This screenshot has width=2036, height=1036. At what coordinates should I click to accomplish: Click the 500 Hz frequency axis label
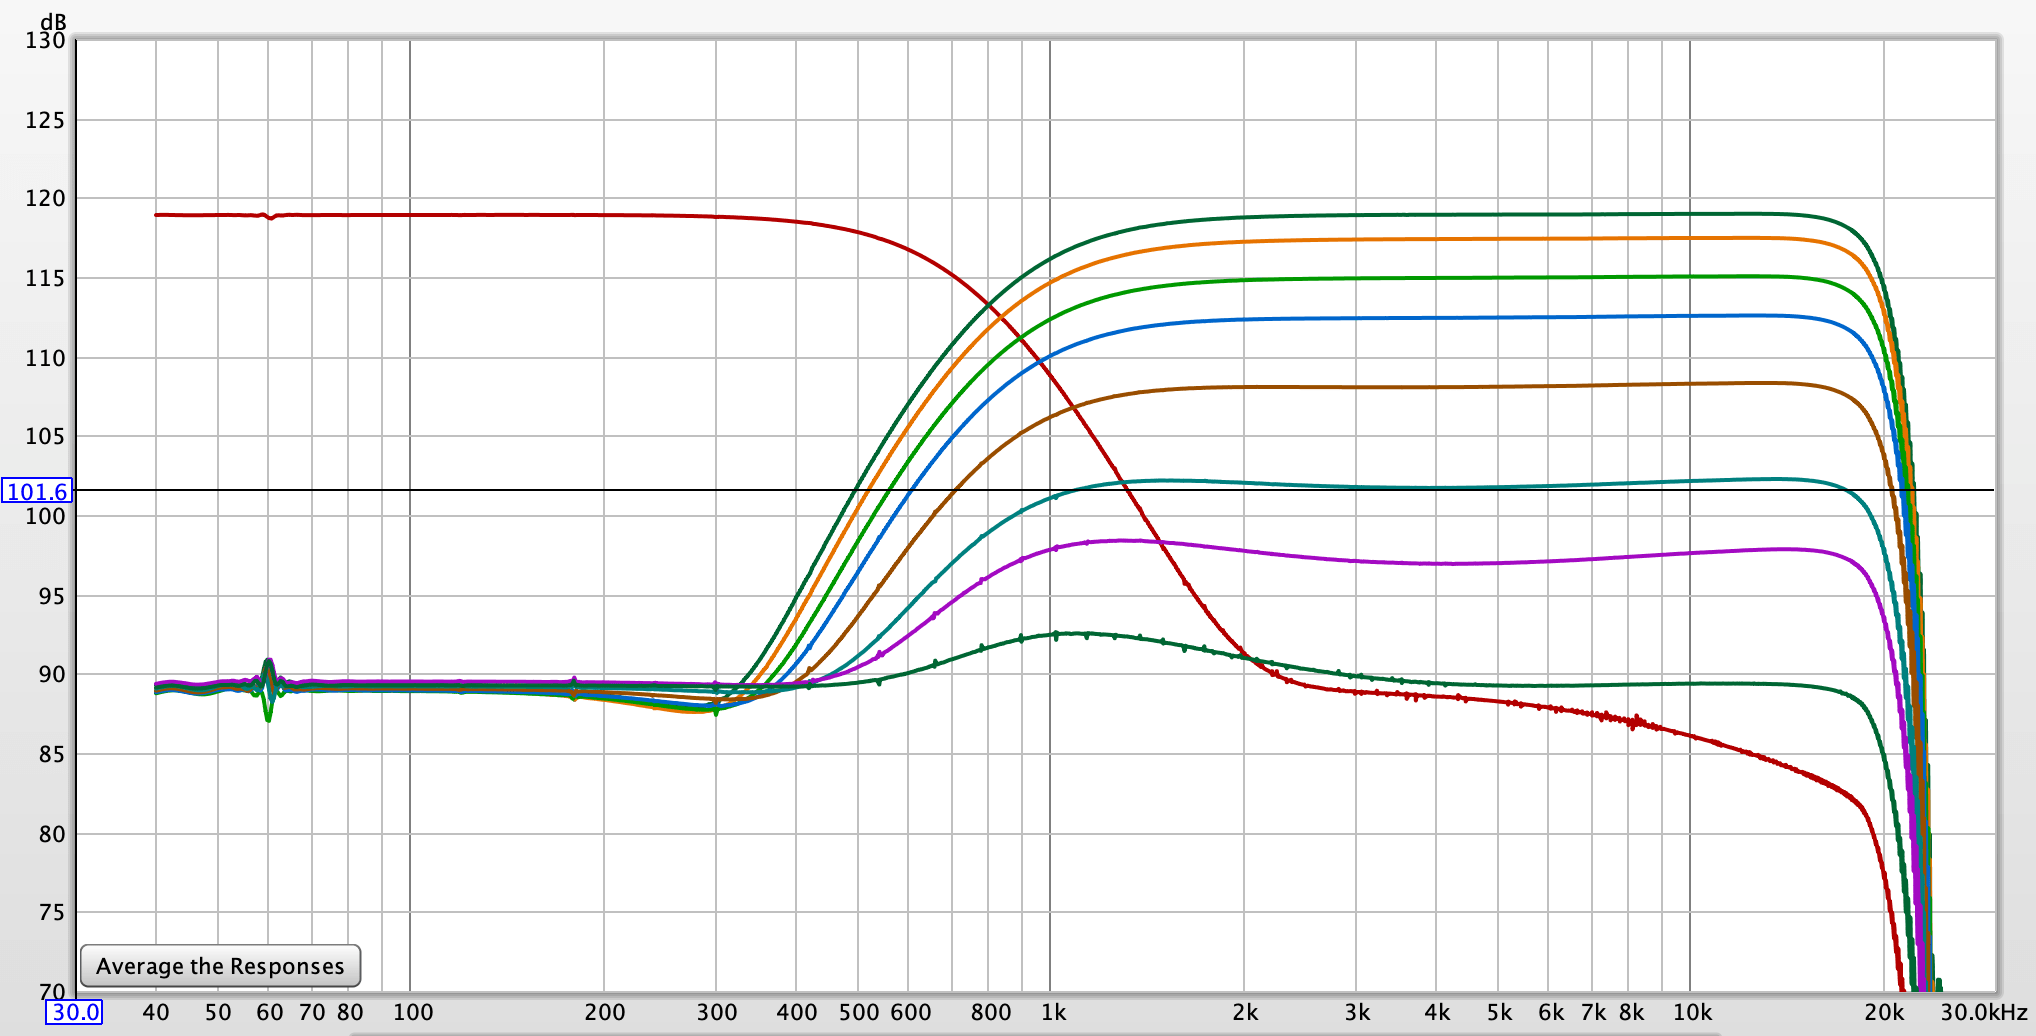click(859, 1012)
